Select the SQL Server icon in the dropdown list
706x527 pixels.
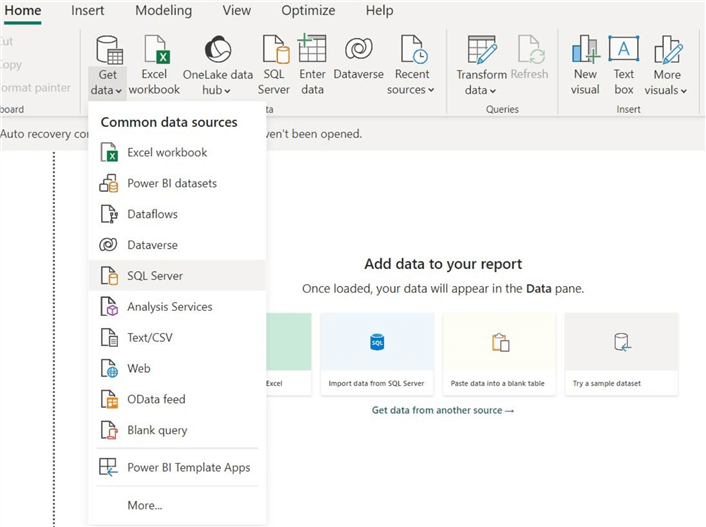[109, 276]
